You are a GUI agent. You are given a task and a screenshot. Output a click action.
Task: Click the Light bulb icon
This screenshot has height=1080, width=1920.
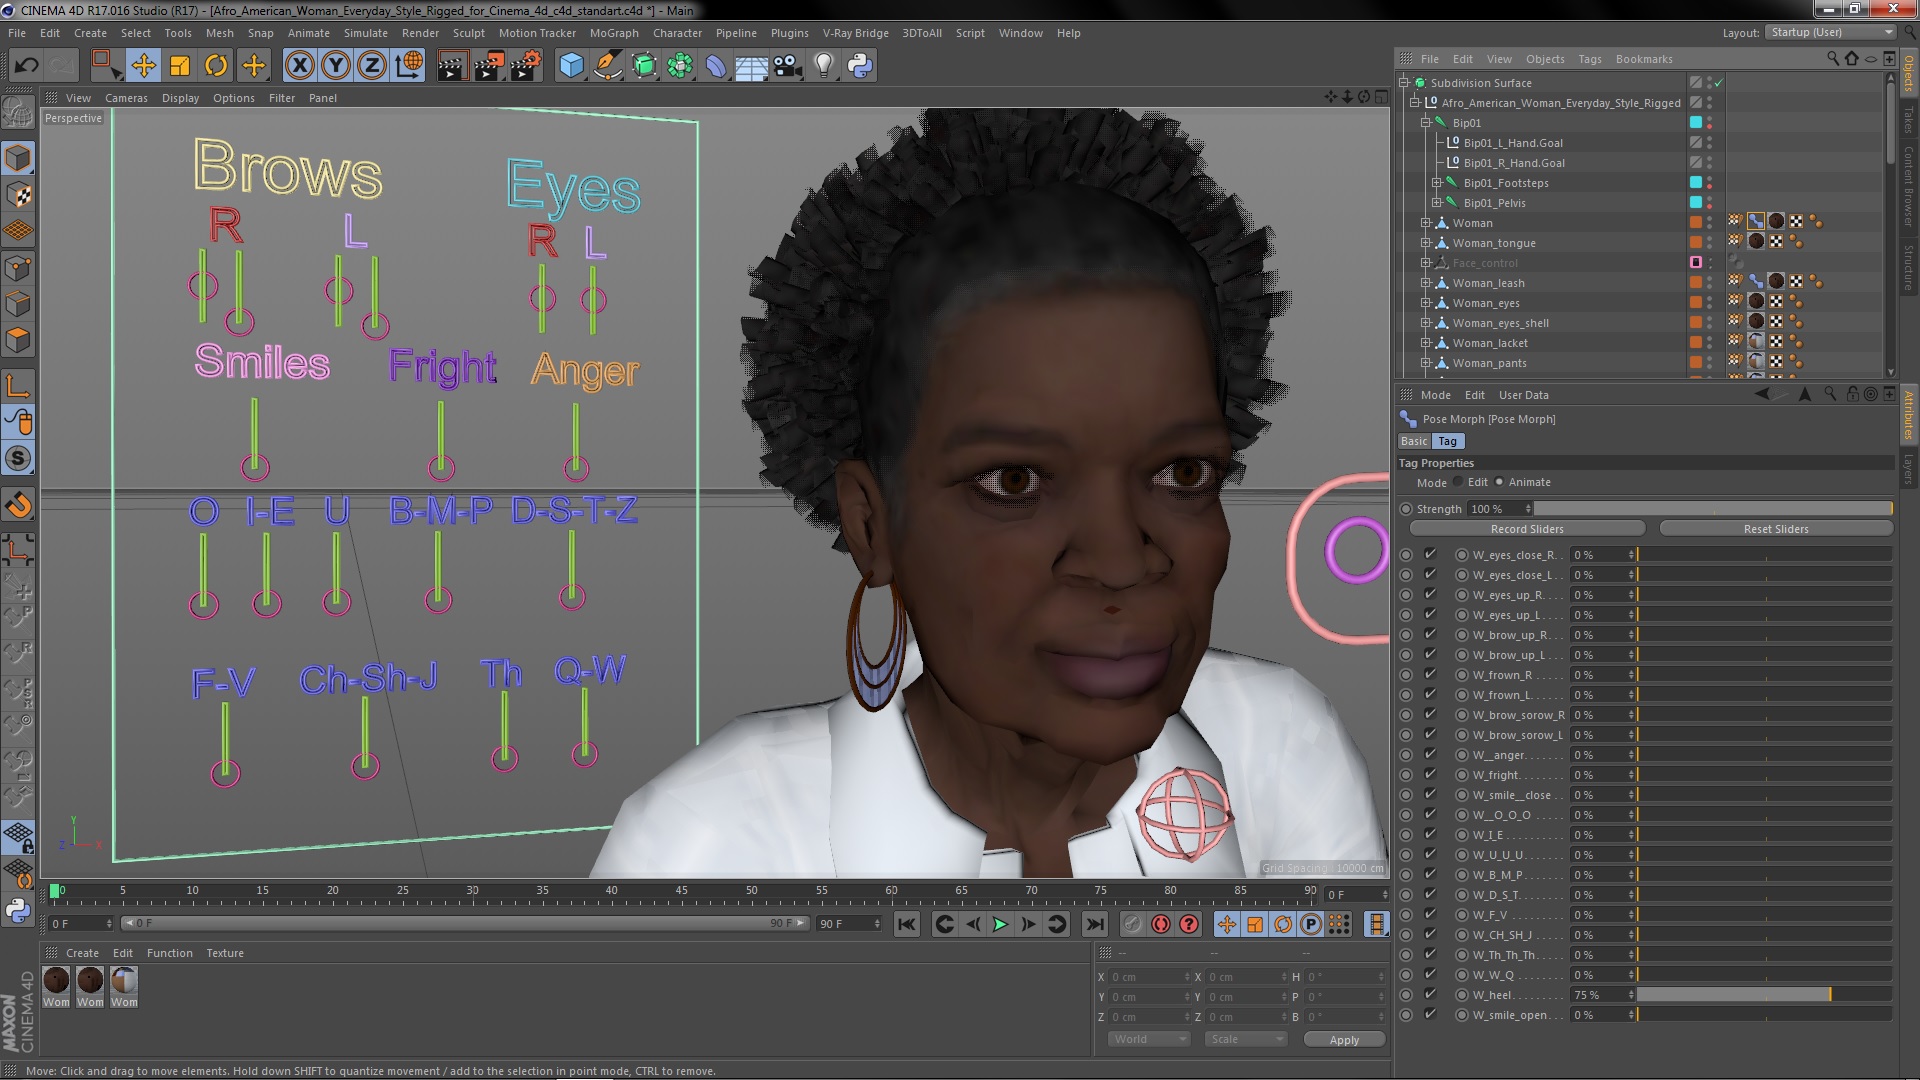coord(823,66)
